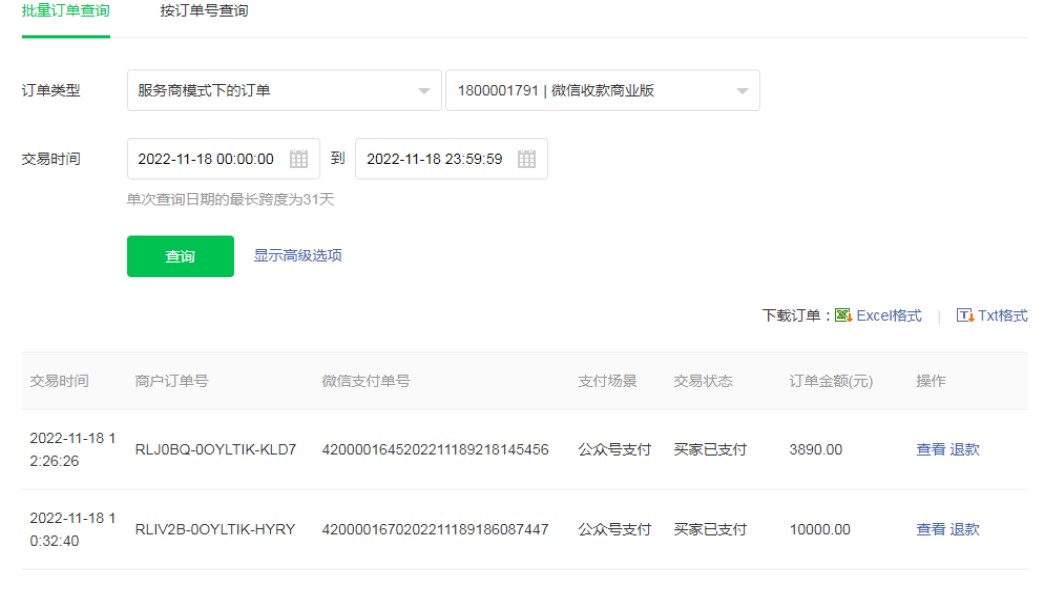Select WeChat payment number ending 86087447
The image size is (1043, 605).
click(x=435, y=530)
